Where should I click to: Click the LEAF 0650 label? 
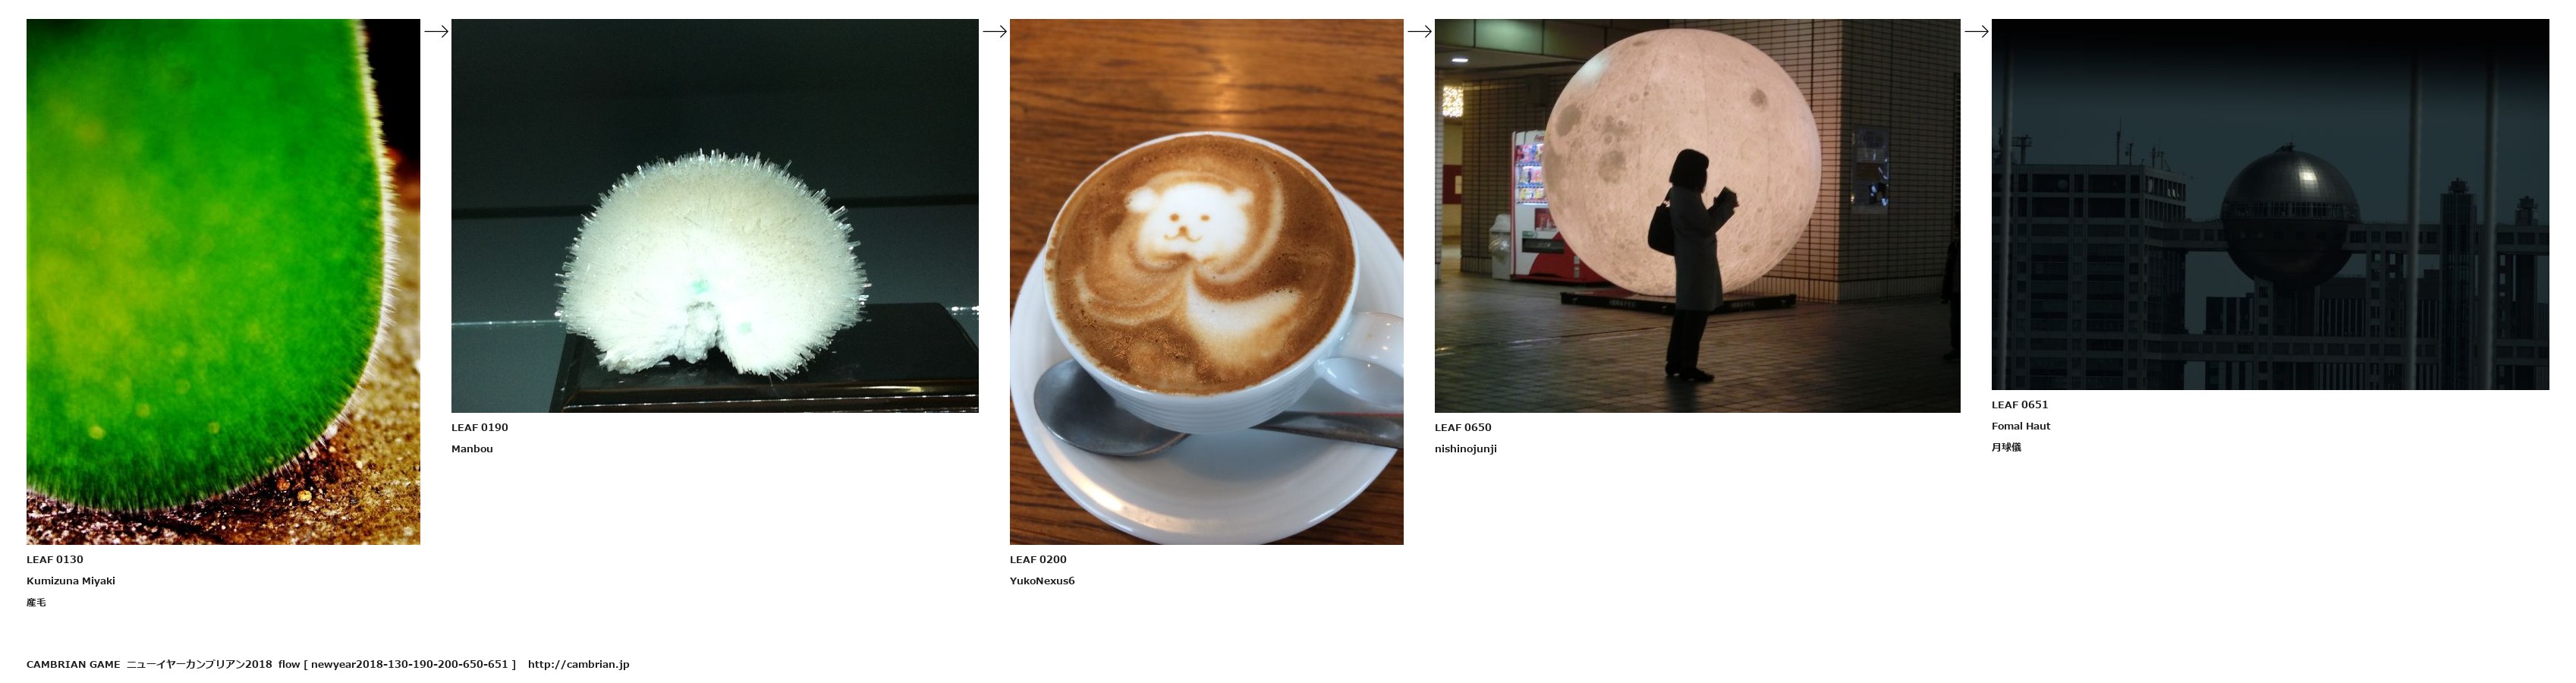(1463, 427)
